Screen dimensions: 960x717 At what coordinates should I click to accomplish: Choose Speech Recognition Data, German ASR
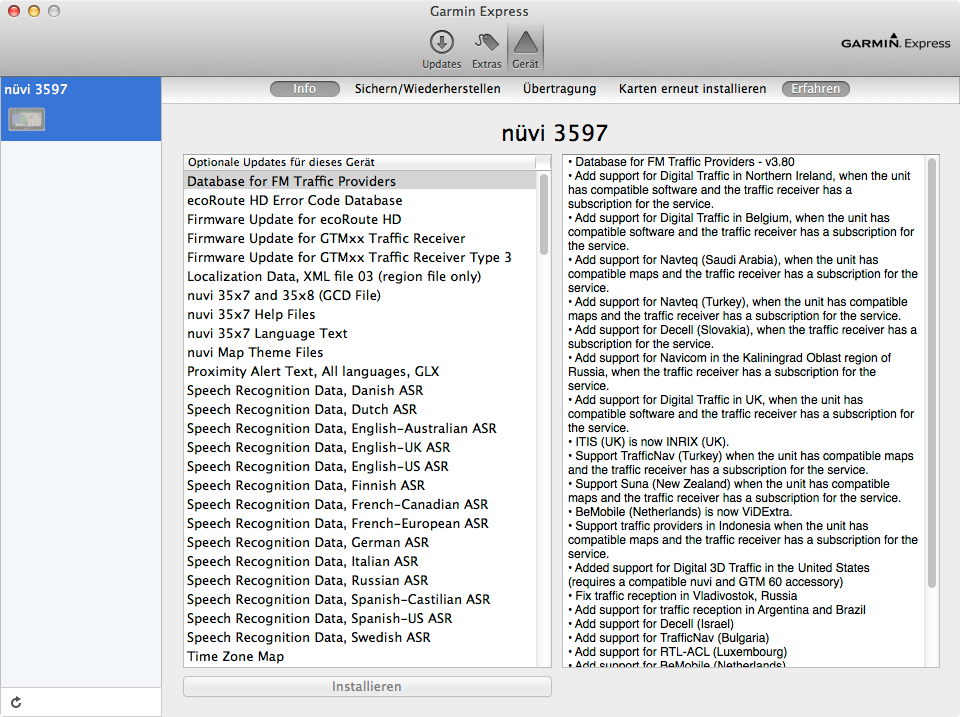pyautogui.click(x=307, y=542)
